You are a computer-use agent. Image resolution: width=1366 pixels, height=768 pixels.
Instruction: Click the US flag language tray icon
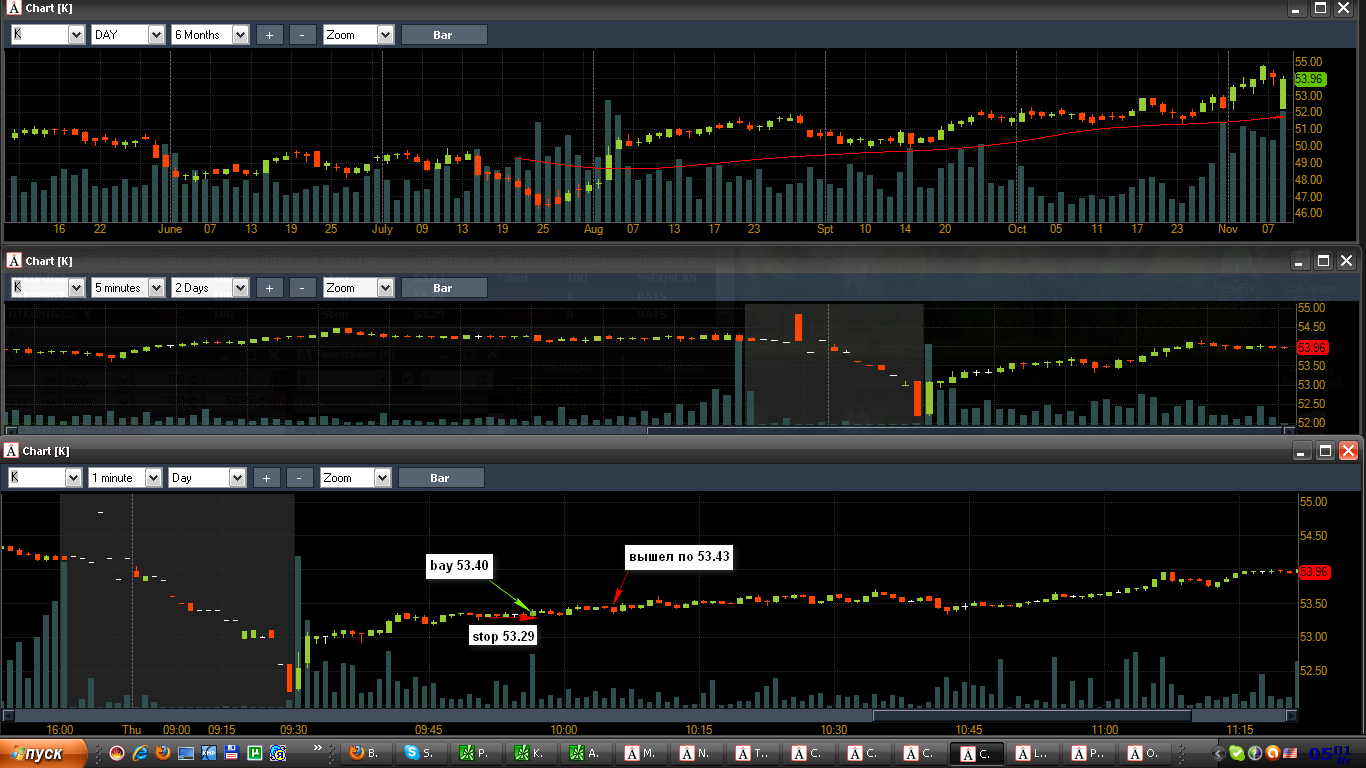click(1290, 753)
